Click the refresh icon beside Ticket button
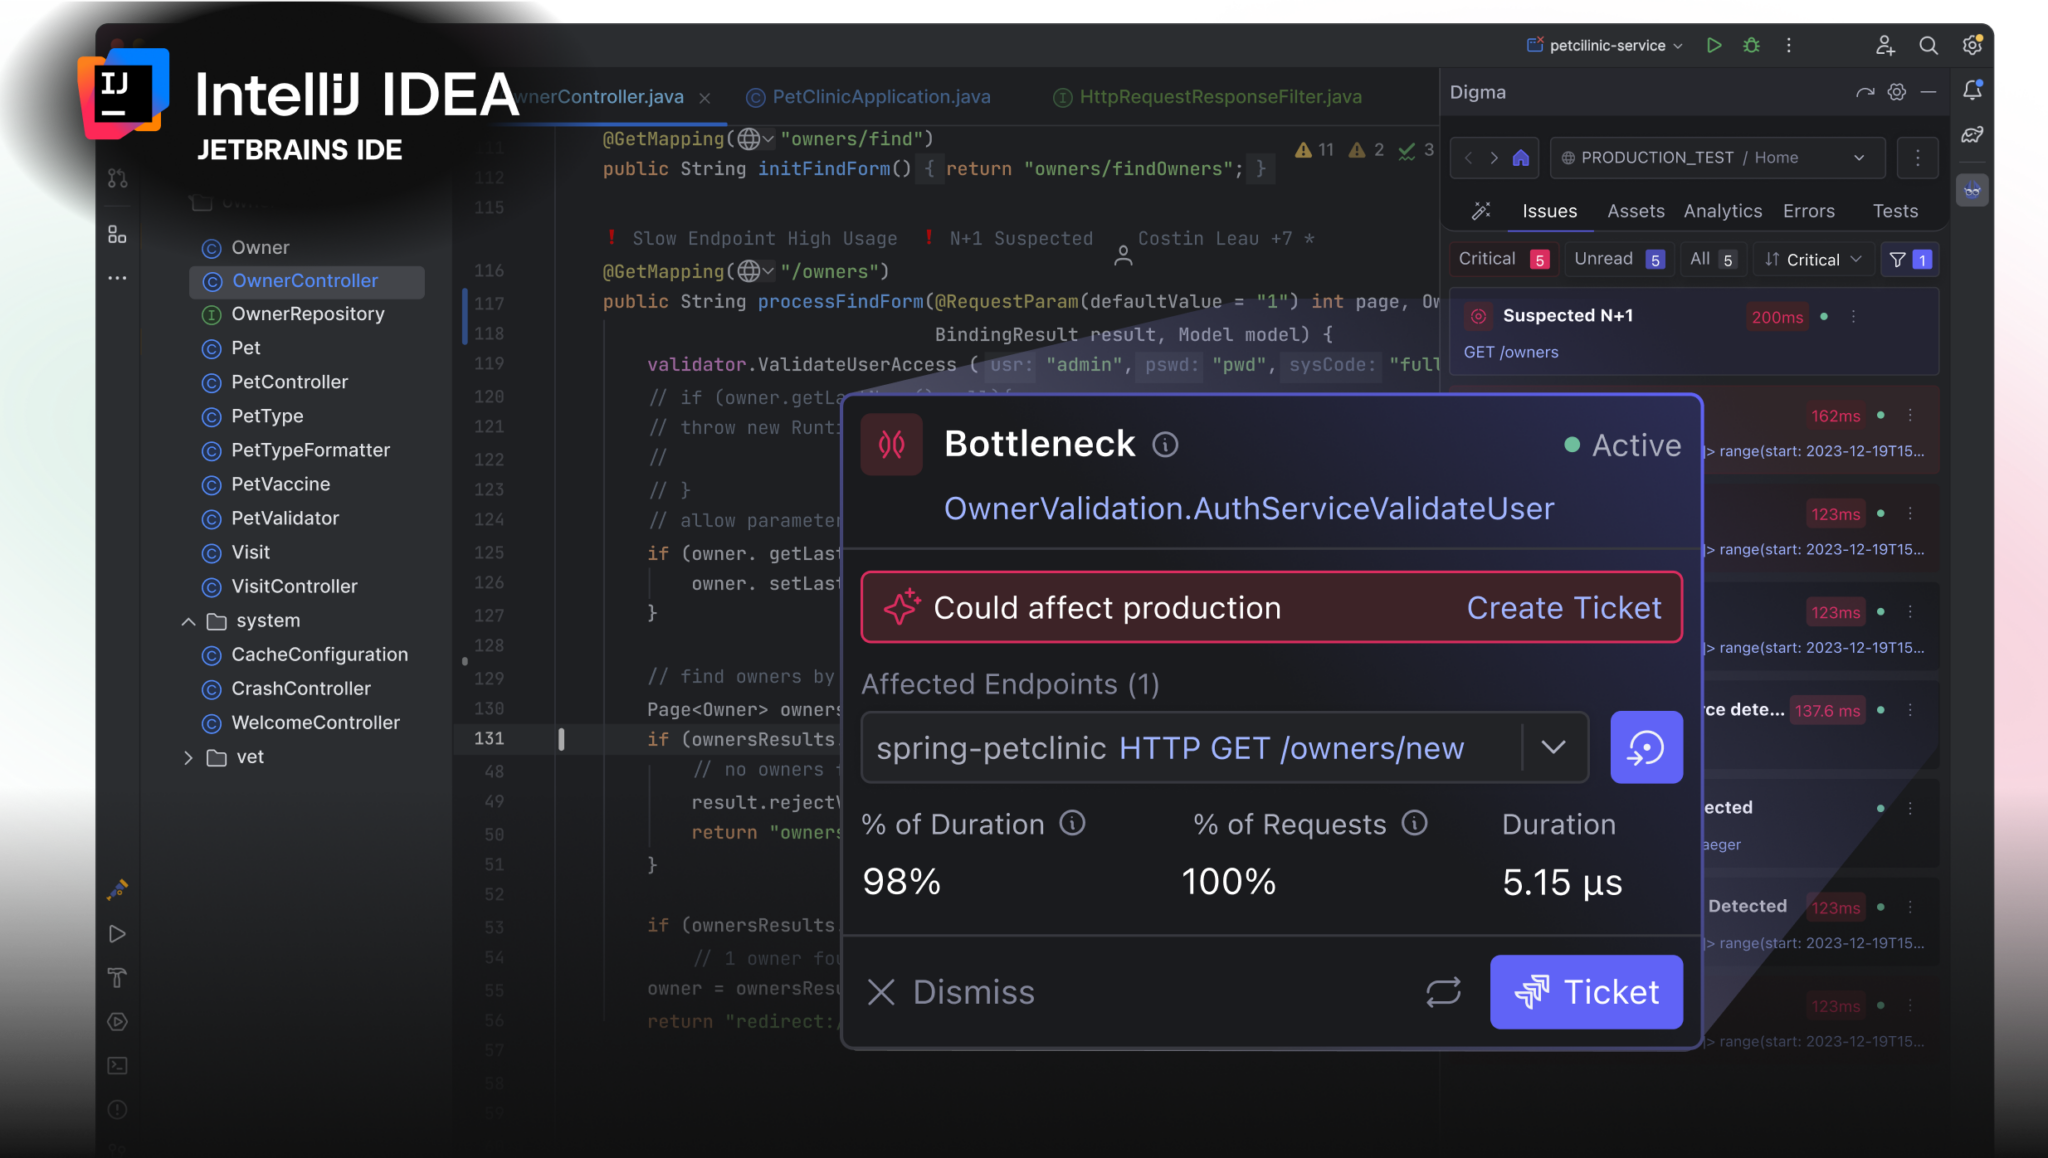The height and width of the screenshot is (1158, 2048). (x=1443, y=992)
